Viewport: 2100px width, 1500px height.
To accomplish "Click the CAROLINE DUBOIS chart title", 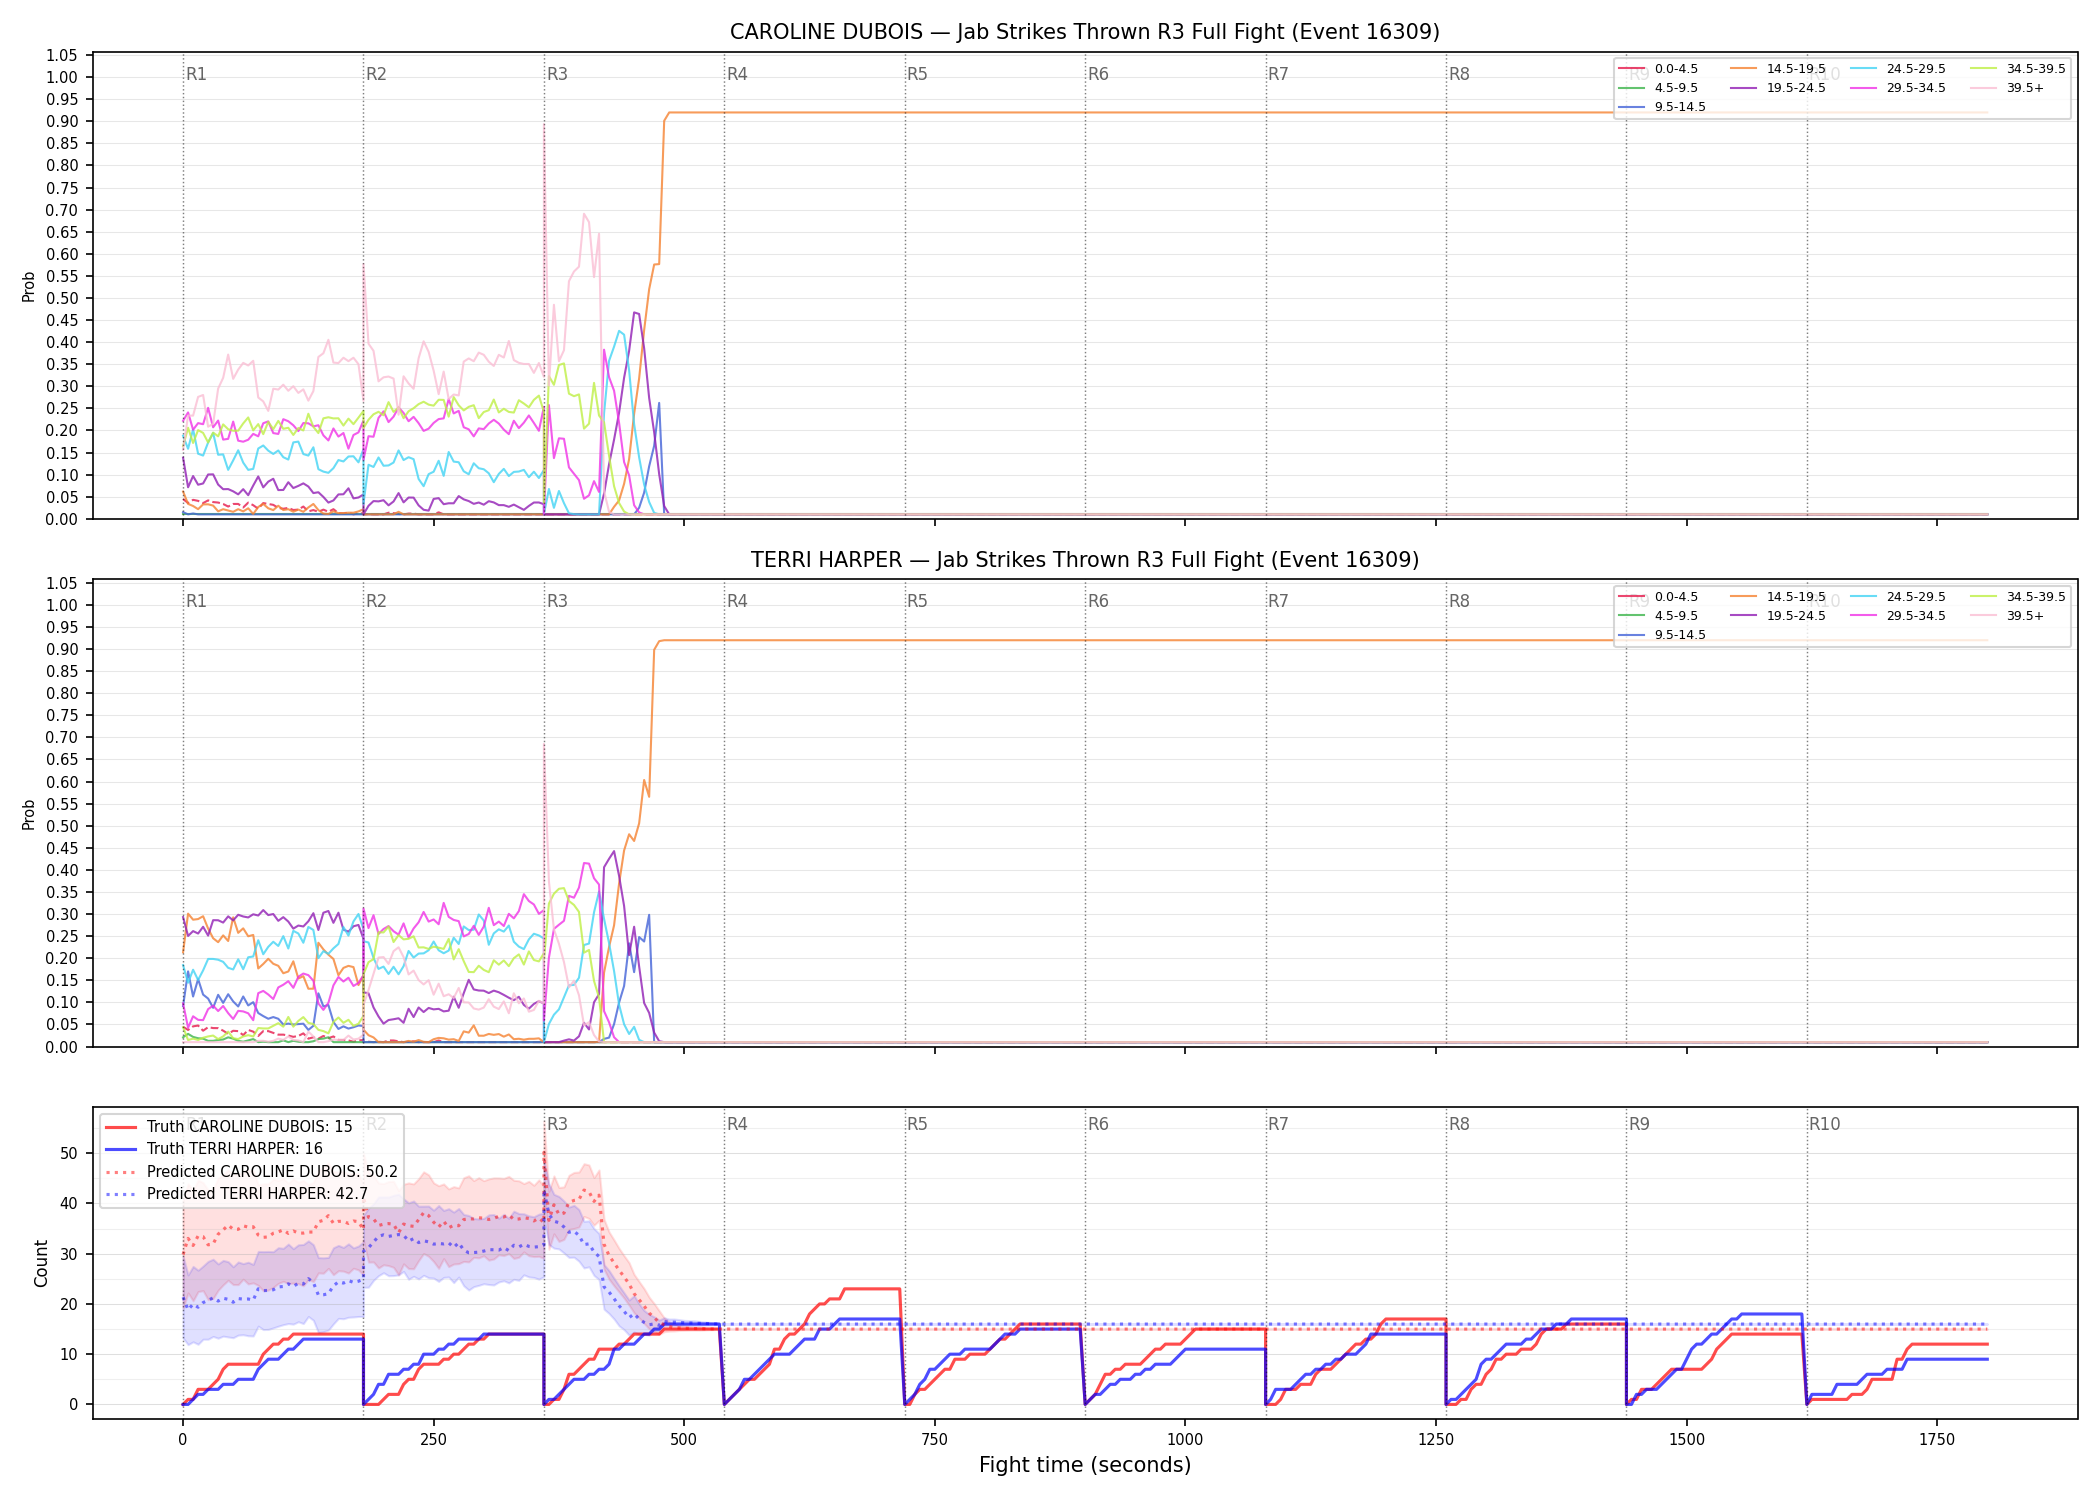I will tap(1084, 32).
